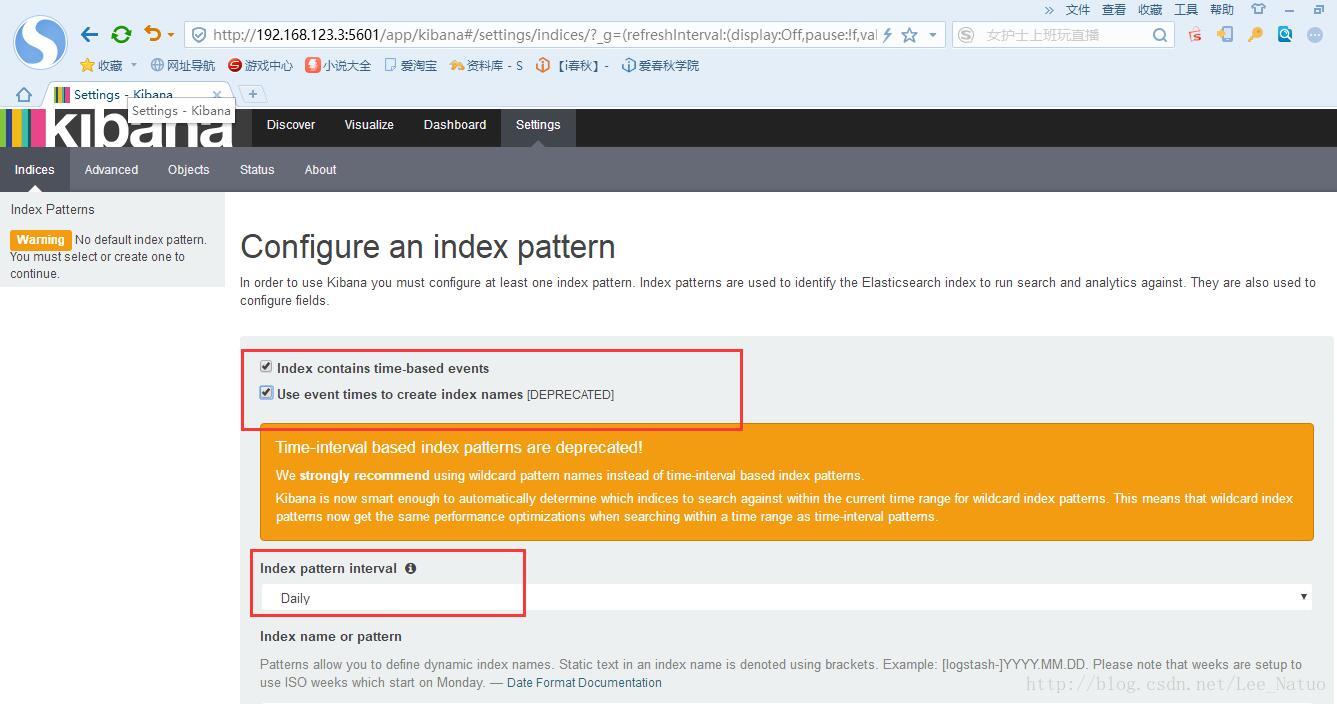Go to the Discover tab
Viewport: 1337px width, 704px height.
pyautogui.click(x=291, y=125)
